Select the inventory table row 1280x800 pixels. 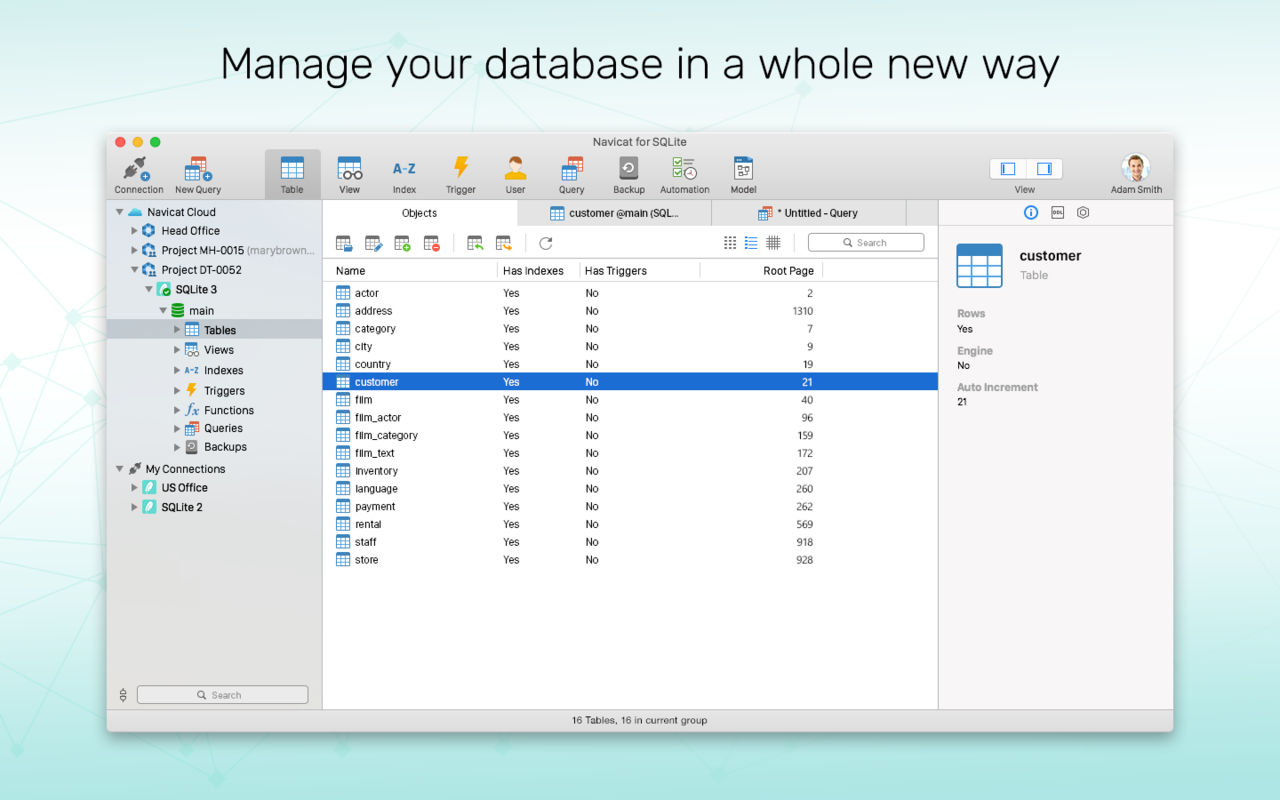click(630, 471)
